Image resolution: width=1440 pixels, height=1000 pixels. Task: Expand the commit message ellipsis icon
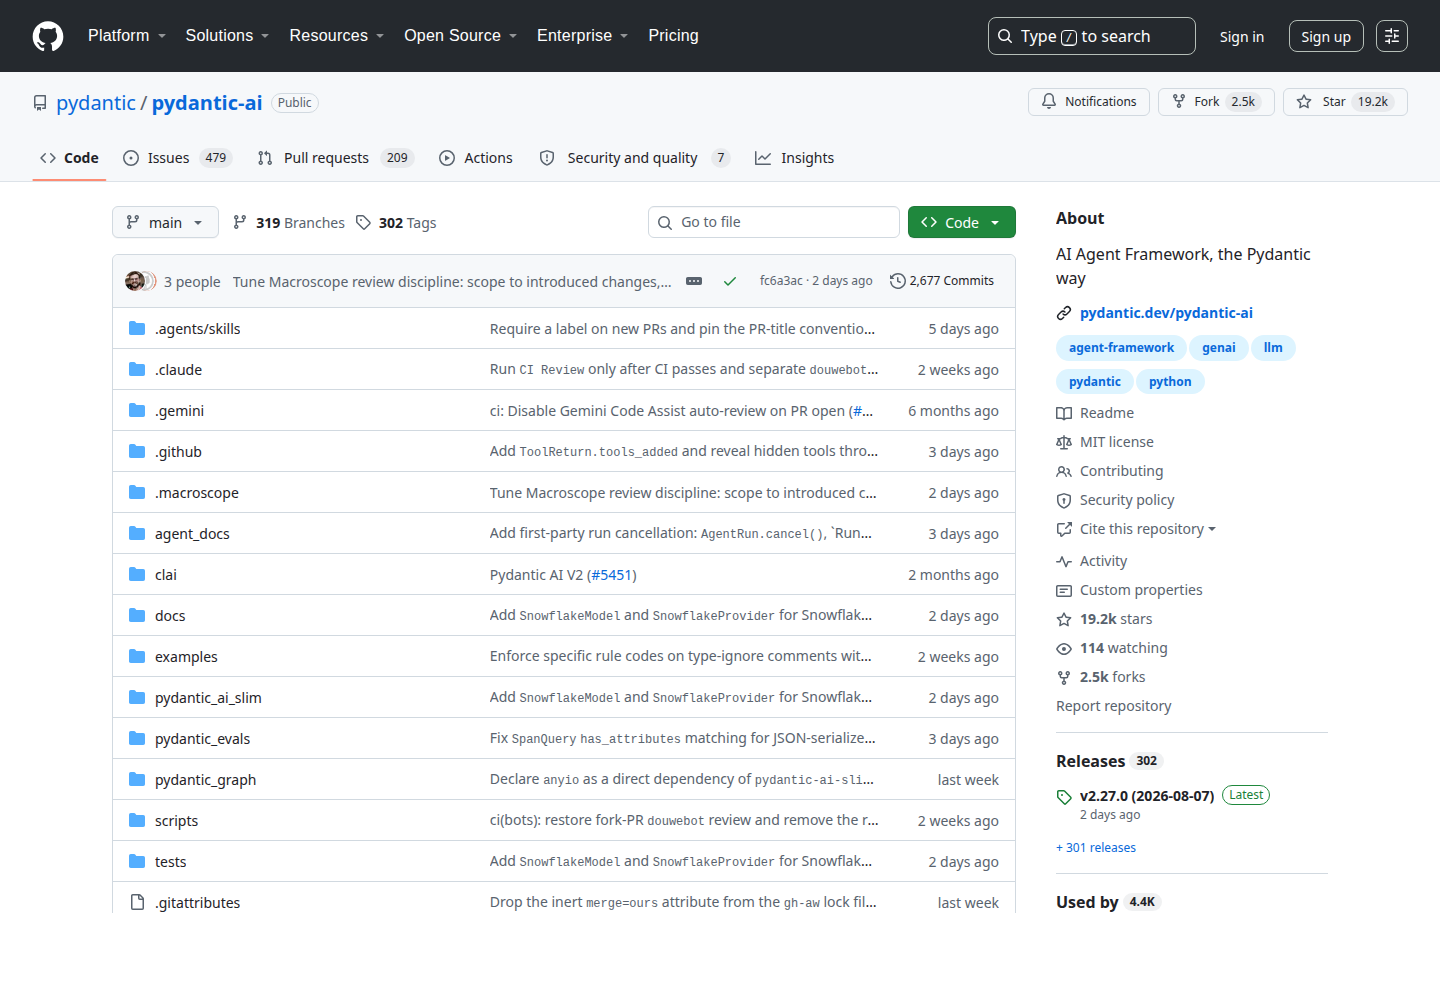[x=694, y=281]
